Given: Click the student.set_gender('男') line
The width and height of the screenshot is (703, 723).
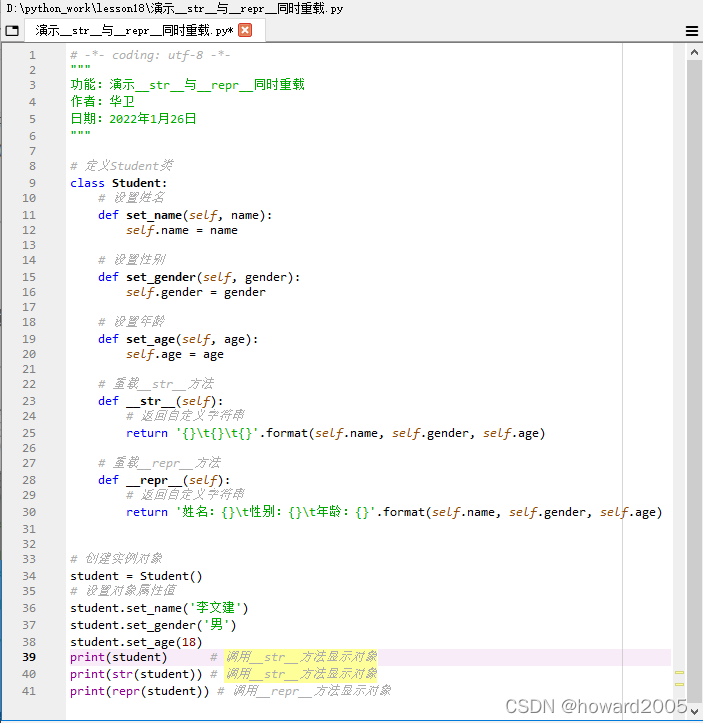Looking at the screenshot, I should tap(153, 625).
